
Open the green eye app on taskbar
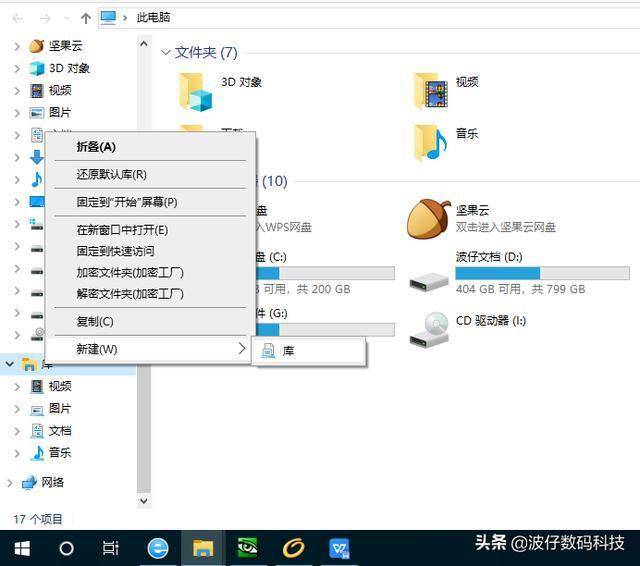point(248,548)
